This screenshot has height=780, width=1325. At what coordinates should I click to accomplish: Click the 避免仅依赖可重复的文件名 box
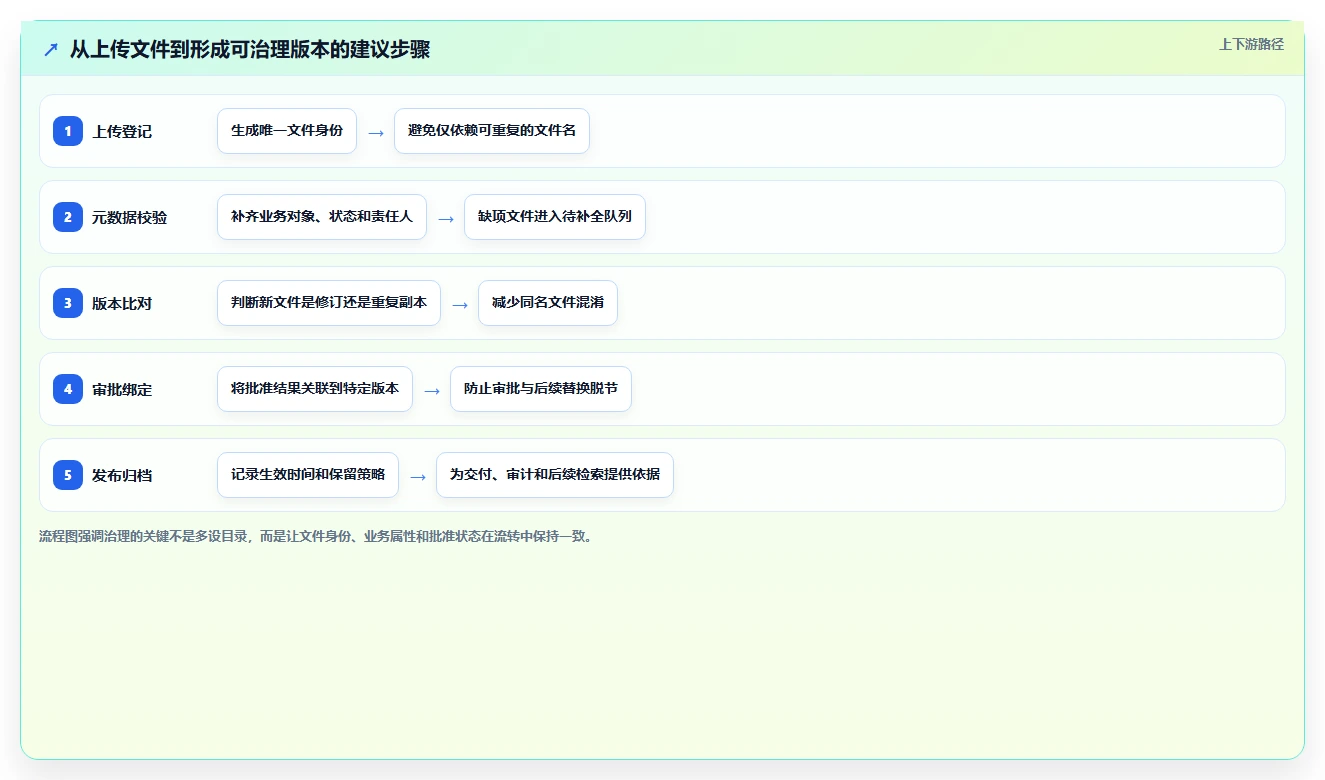click(492, 131)
